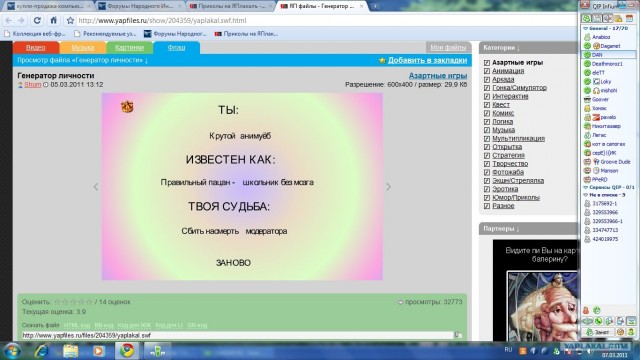Open the Видео site tab
The image size is (640, 360).
click(36, 48)
